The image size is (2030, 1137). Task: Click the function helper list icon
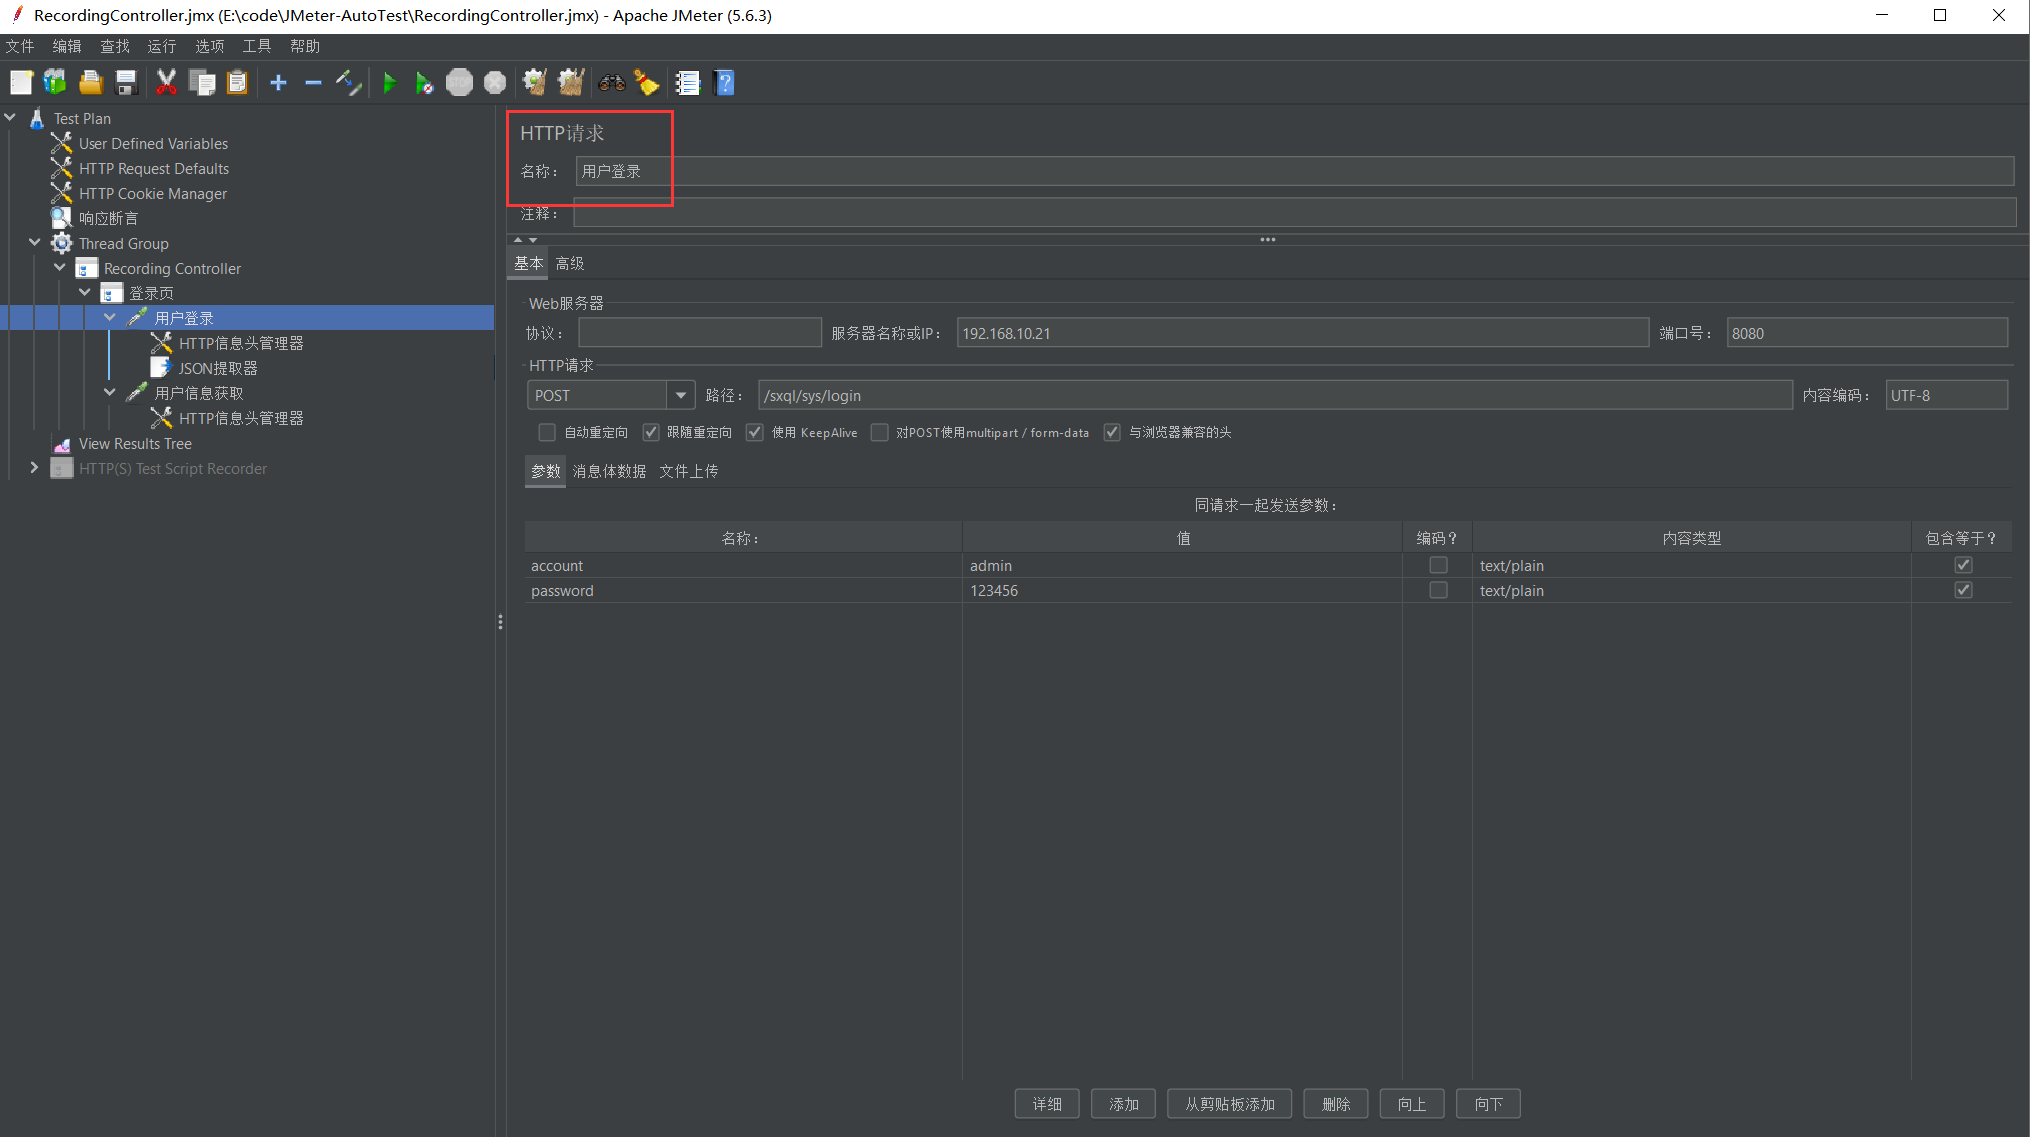688,83
